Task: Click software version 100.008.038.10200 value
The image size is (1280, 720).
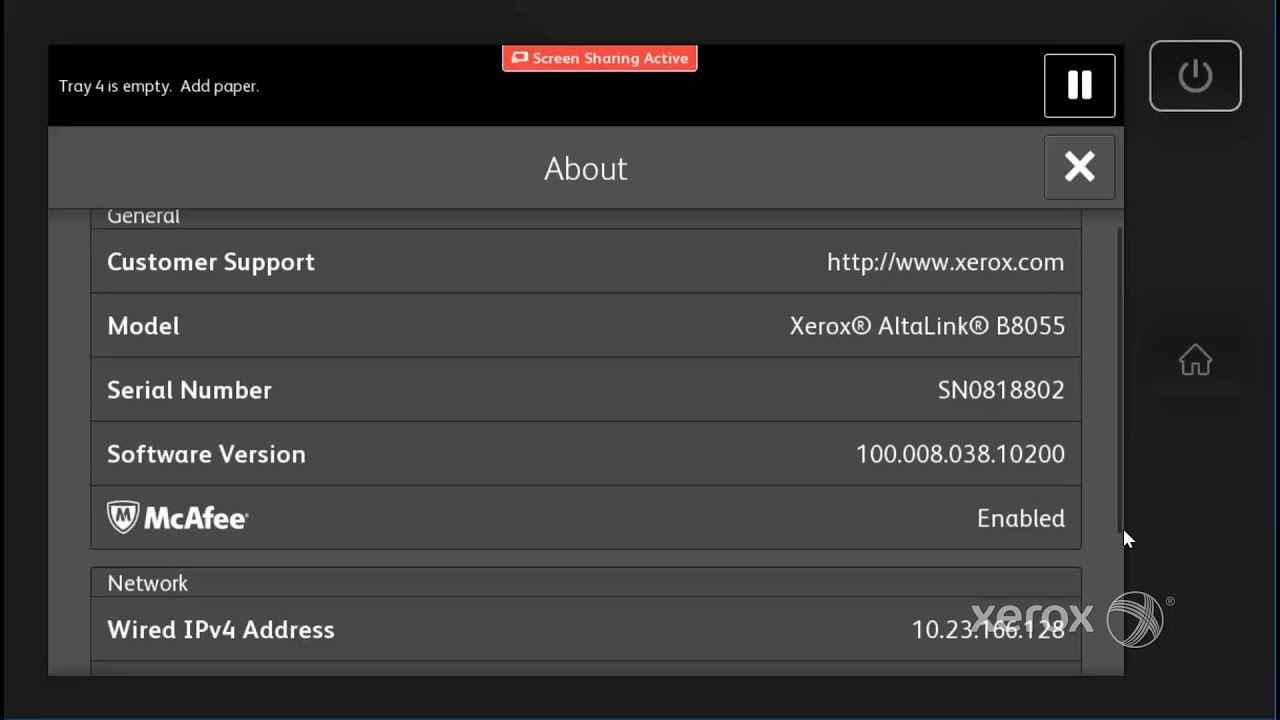Action: (x=960, y=454)
